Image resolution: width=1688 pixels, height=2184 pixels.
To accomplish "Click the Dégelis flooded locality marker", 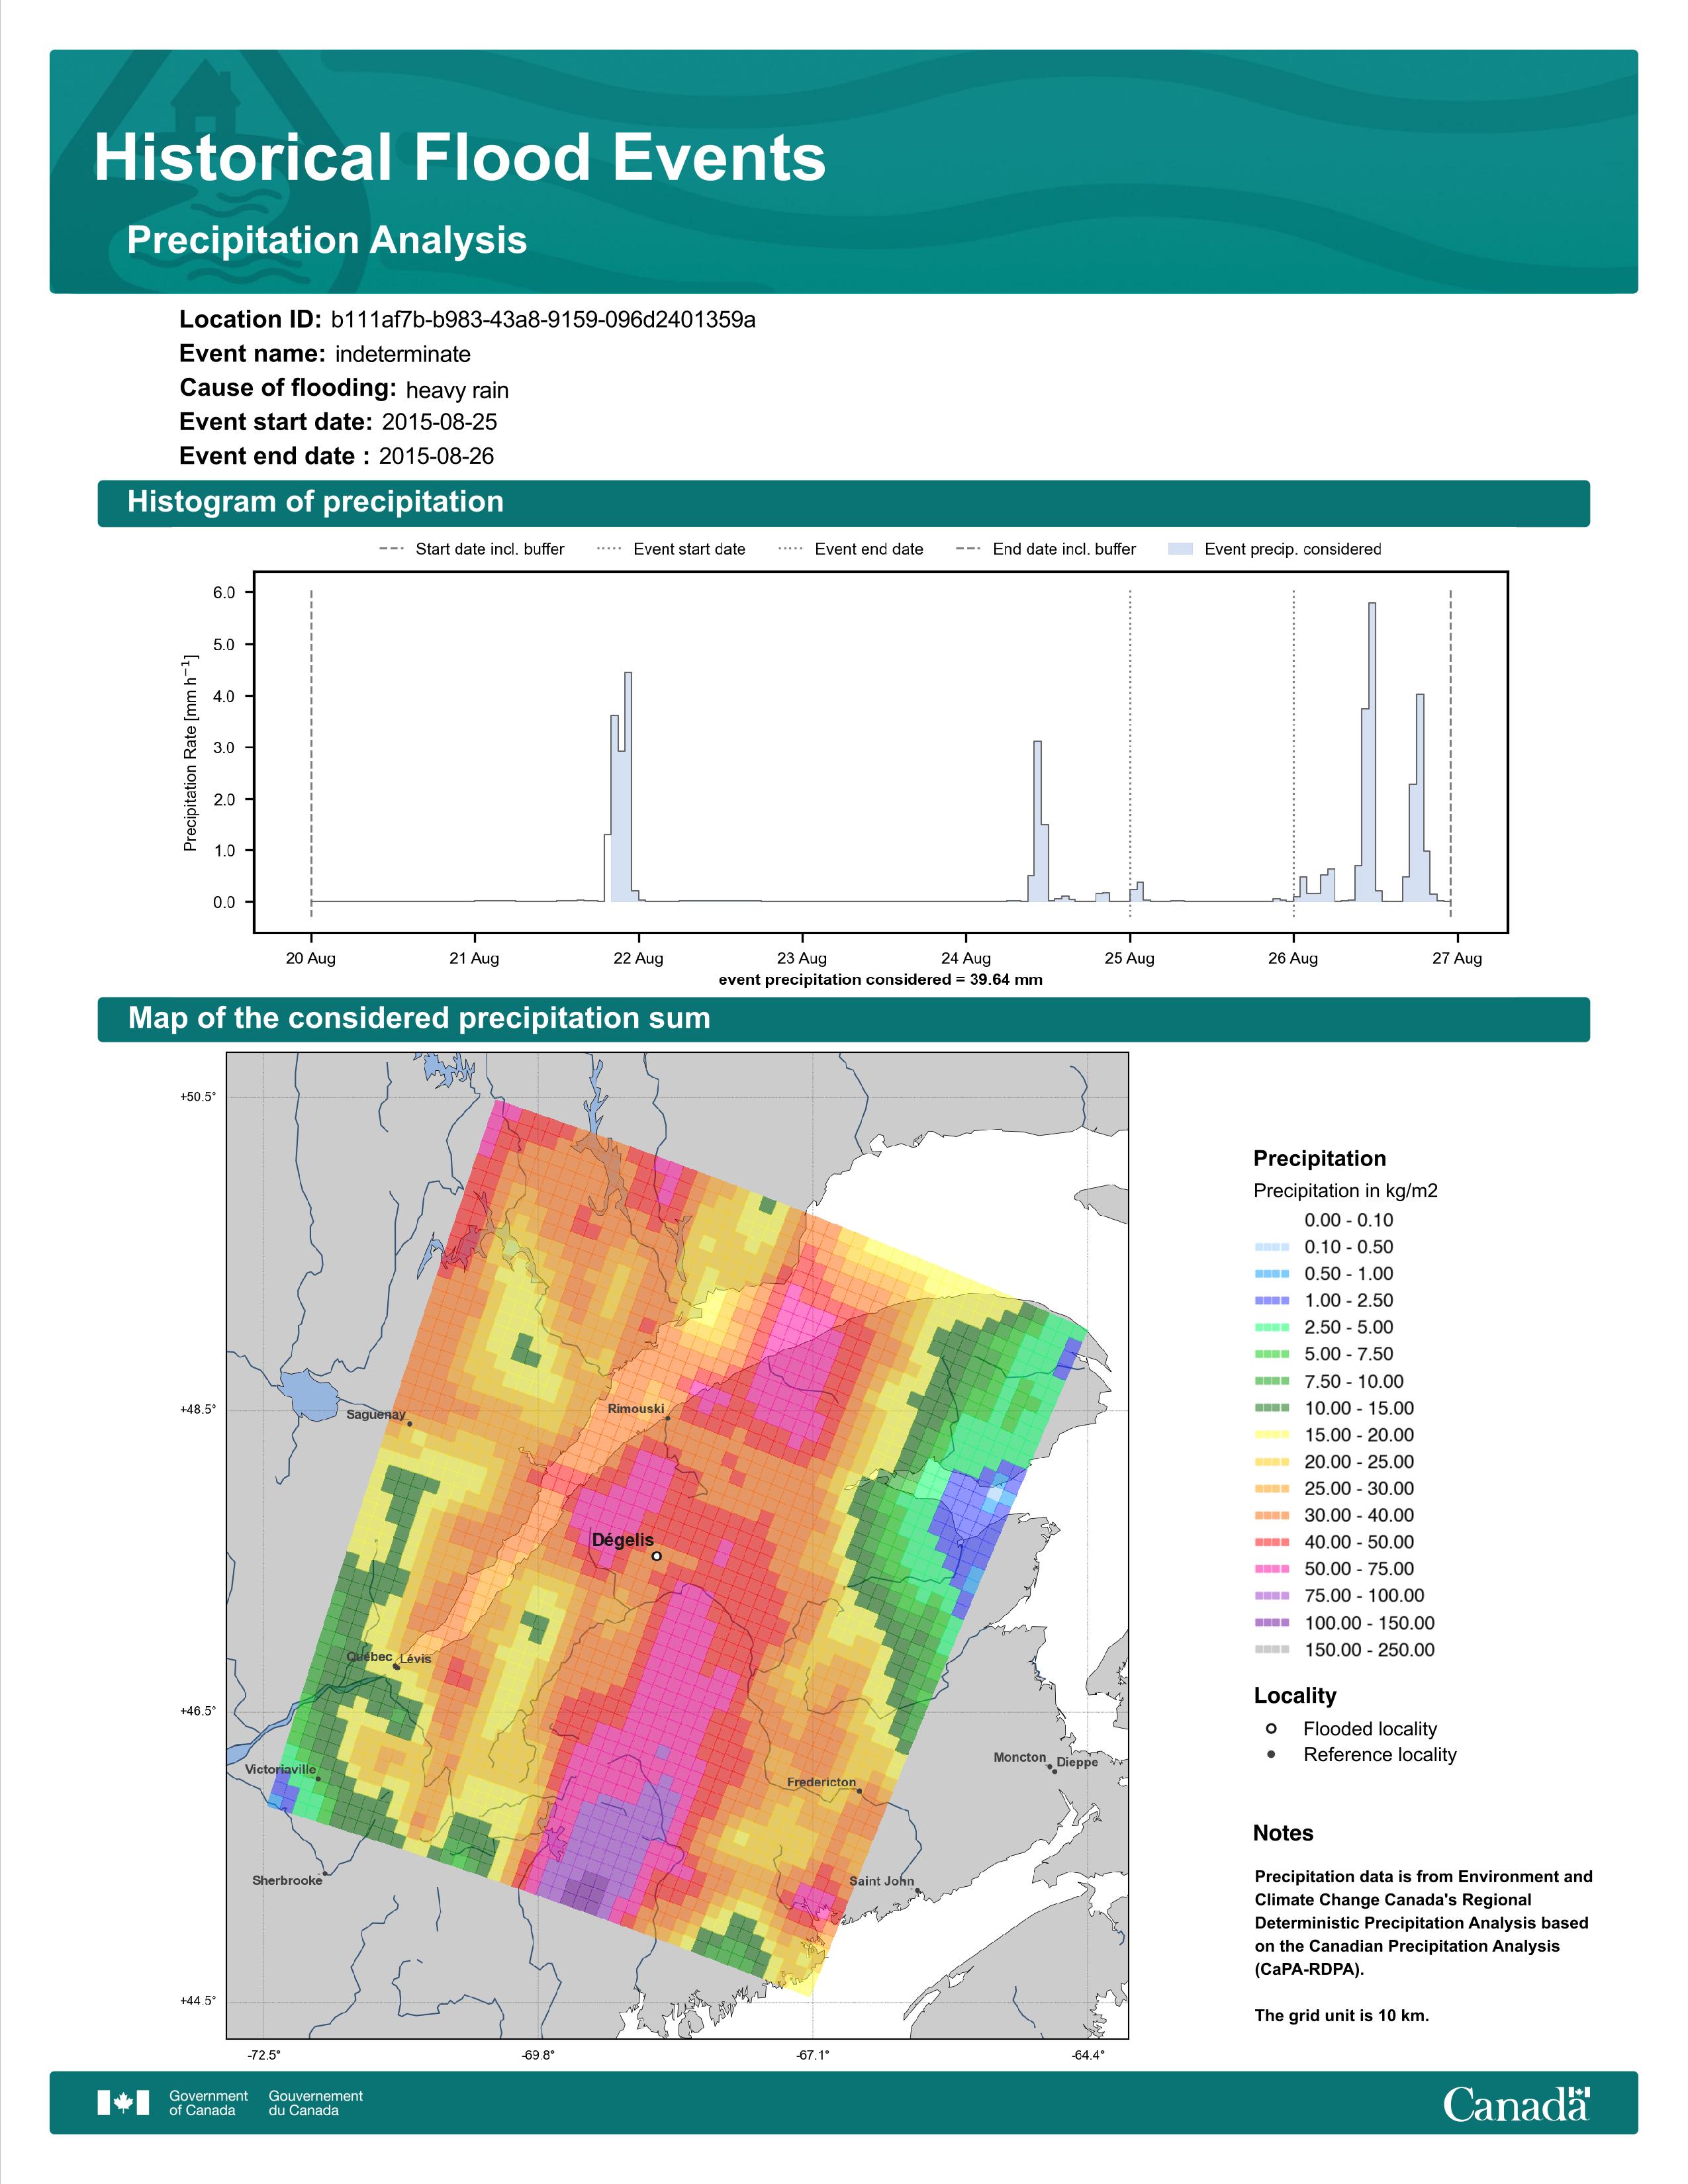I will (656, 1556).
